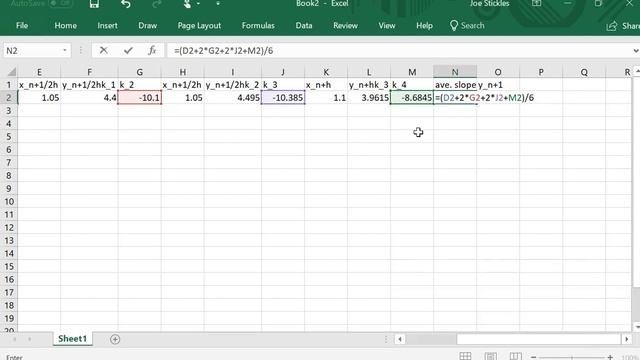Select row 2 header

9,98
